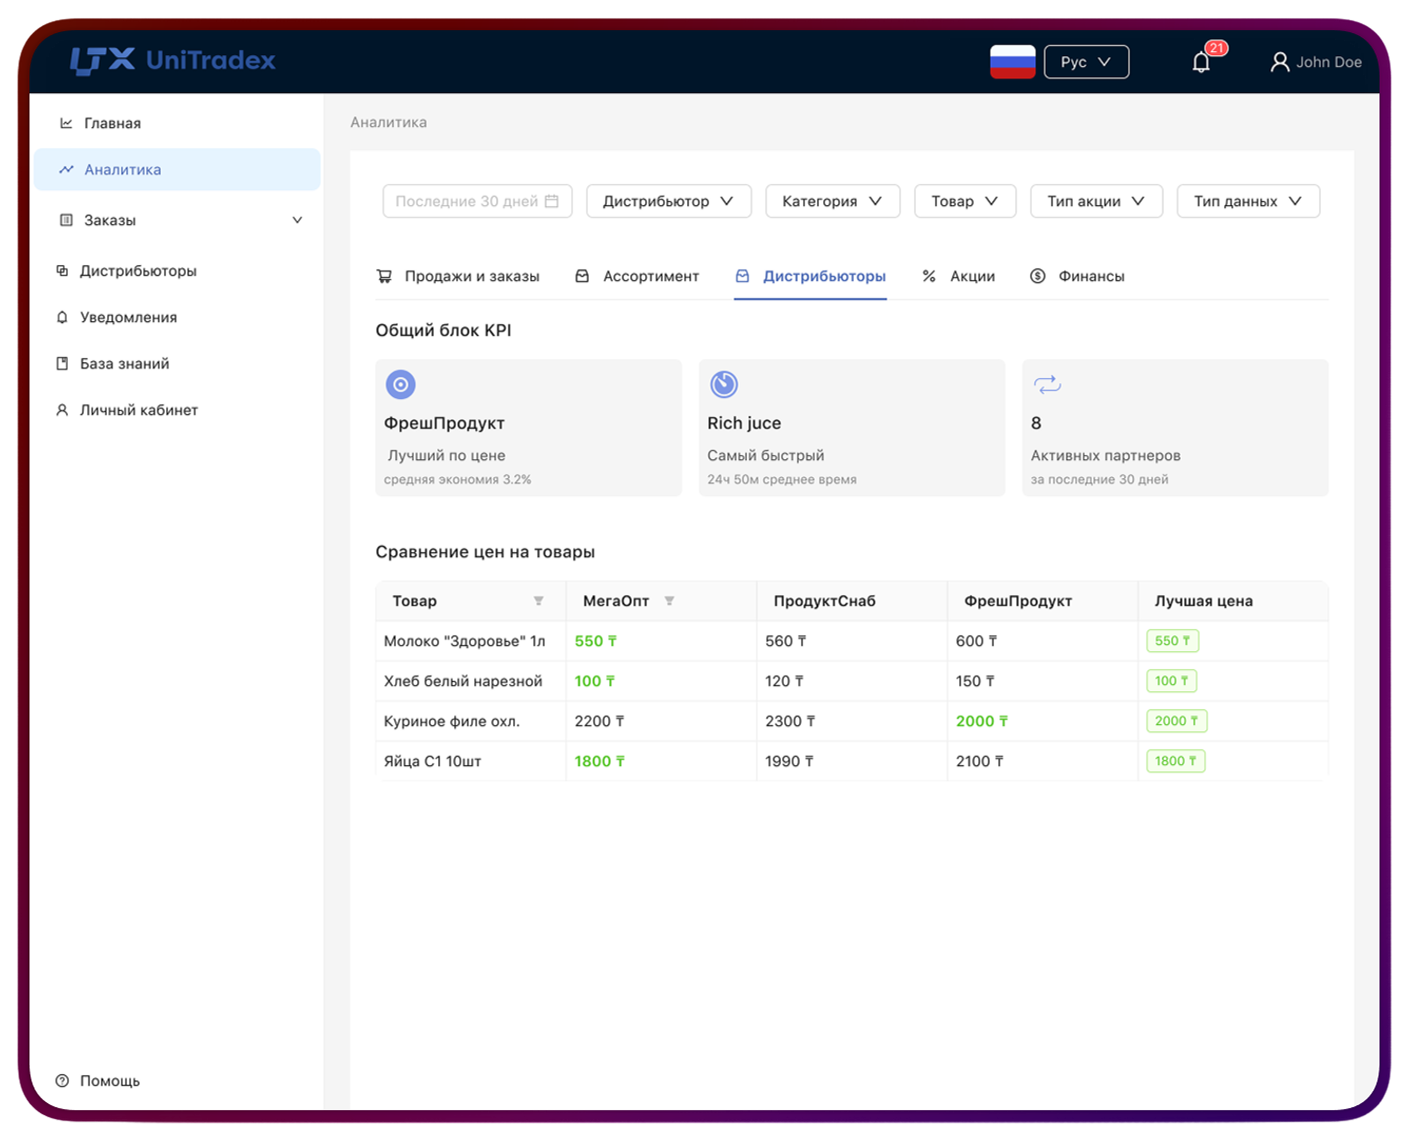The height and width of the screenshot is (1138, 1406).
Task: Click the notification bell icon
Action: point(1201,62)
